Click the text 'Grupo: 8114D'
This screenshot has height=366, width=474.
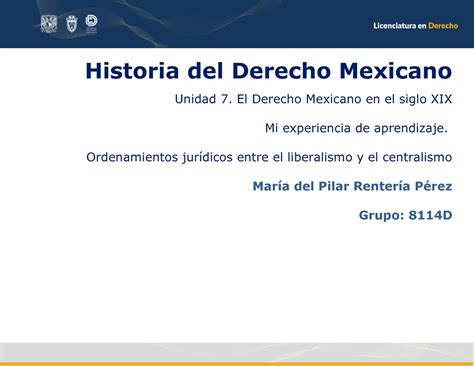pyautogui.click(x=405, y=215)
